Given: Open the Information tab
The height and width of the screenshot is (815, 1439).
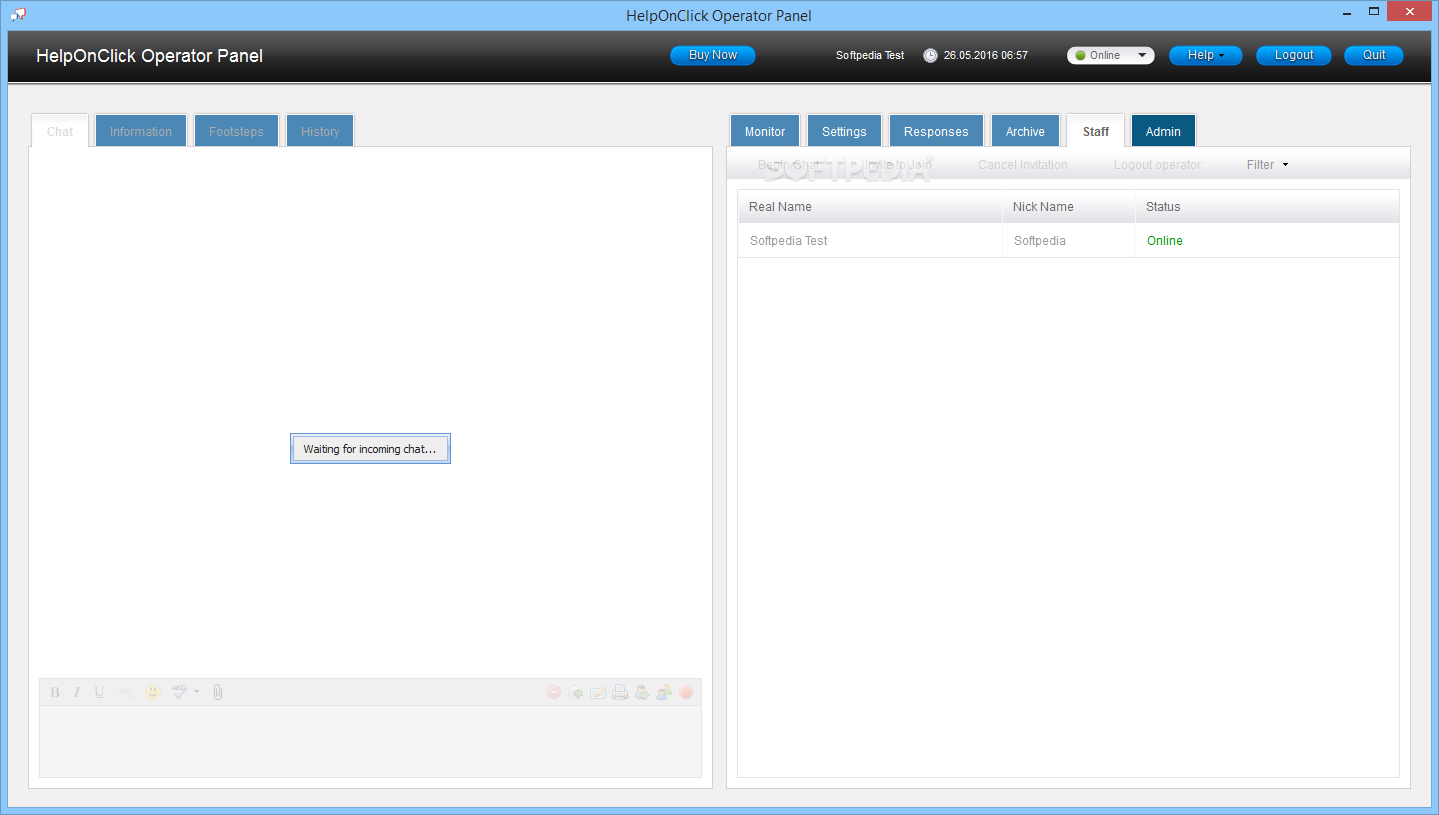Looking at the screenshot, I should tap(141, 131).
